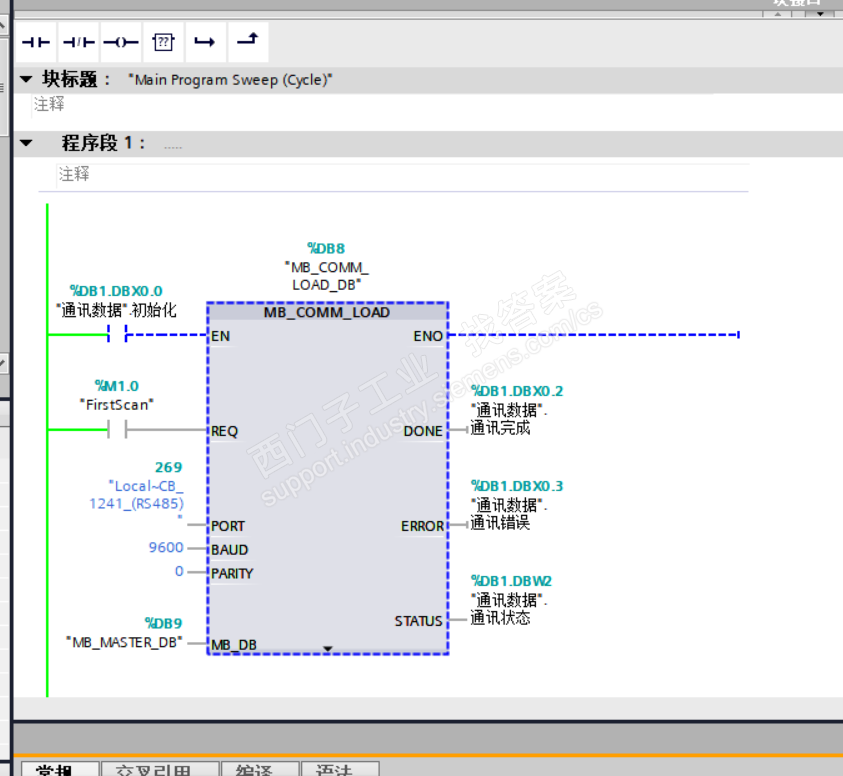Image resolution: width=843 pixels, height=776 pixels.
Task: Select the 通讯数据.初始化 contact on EN line
Action: pos(117,334)
